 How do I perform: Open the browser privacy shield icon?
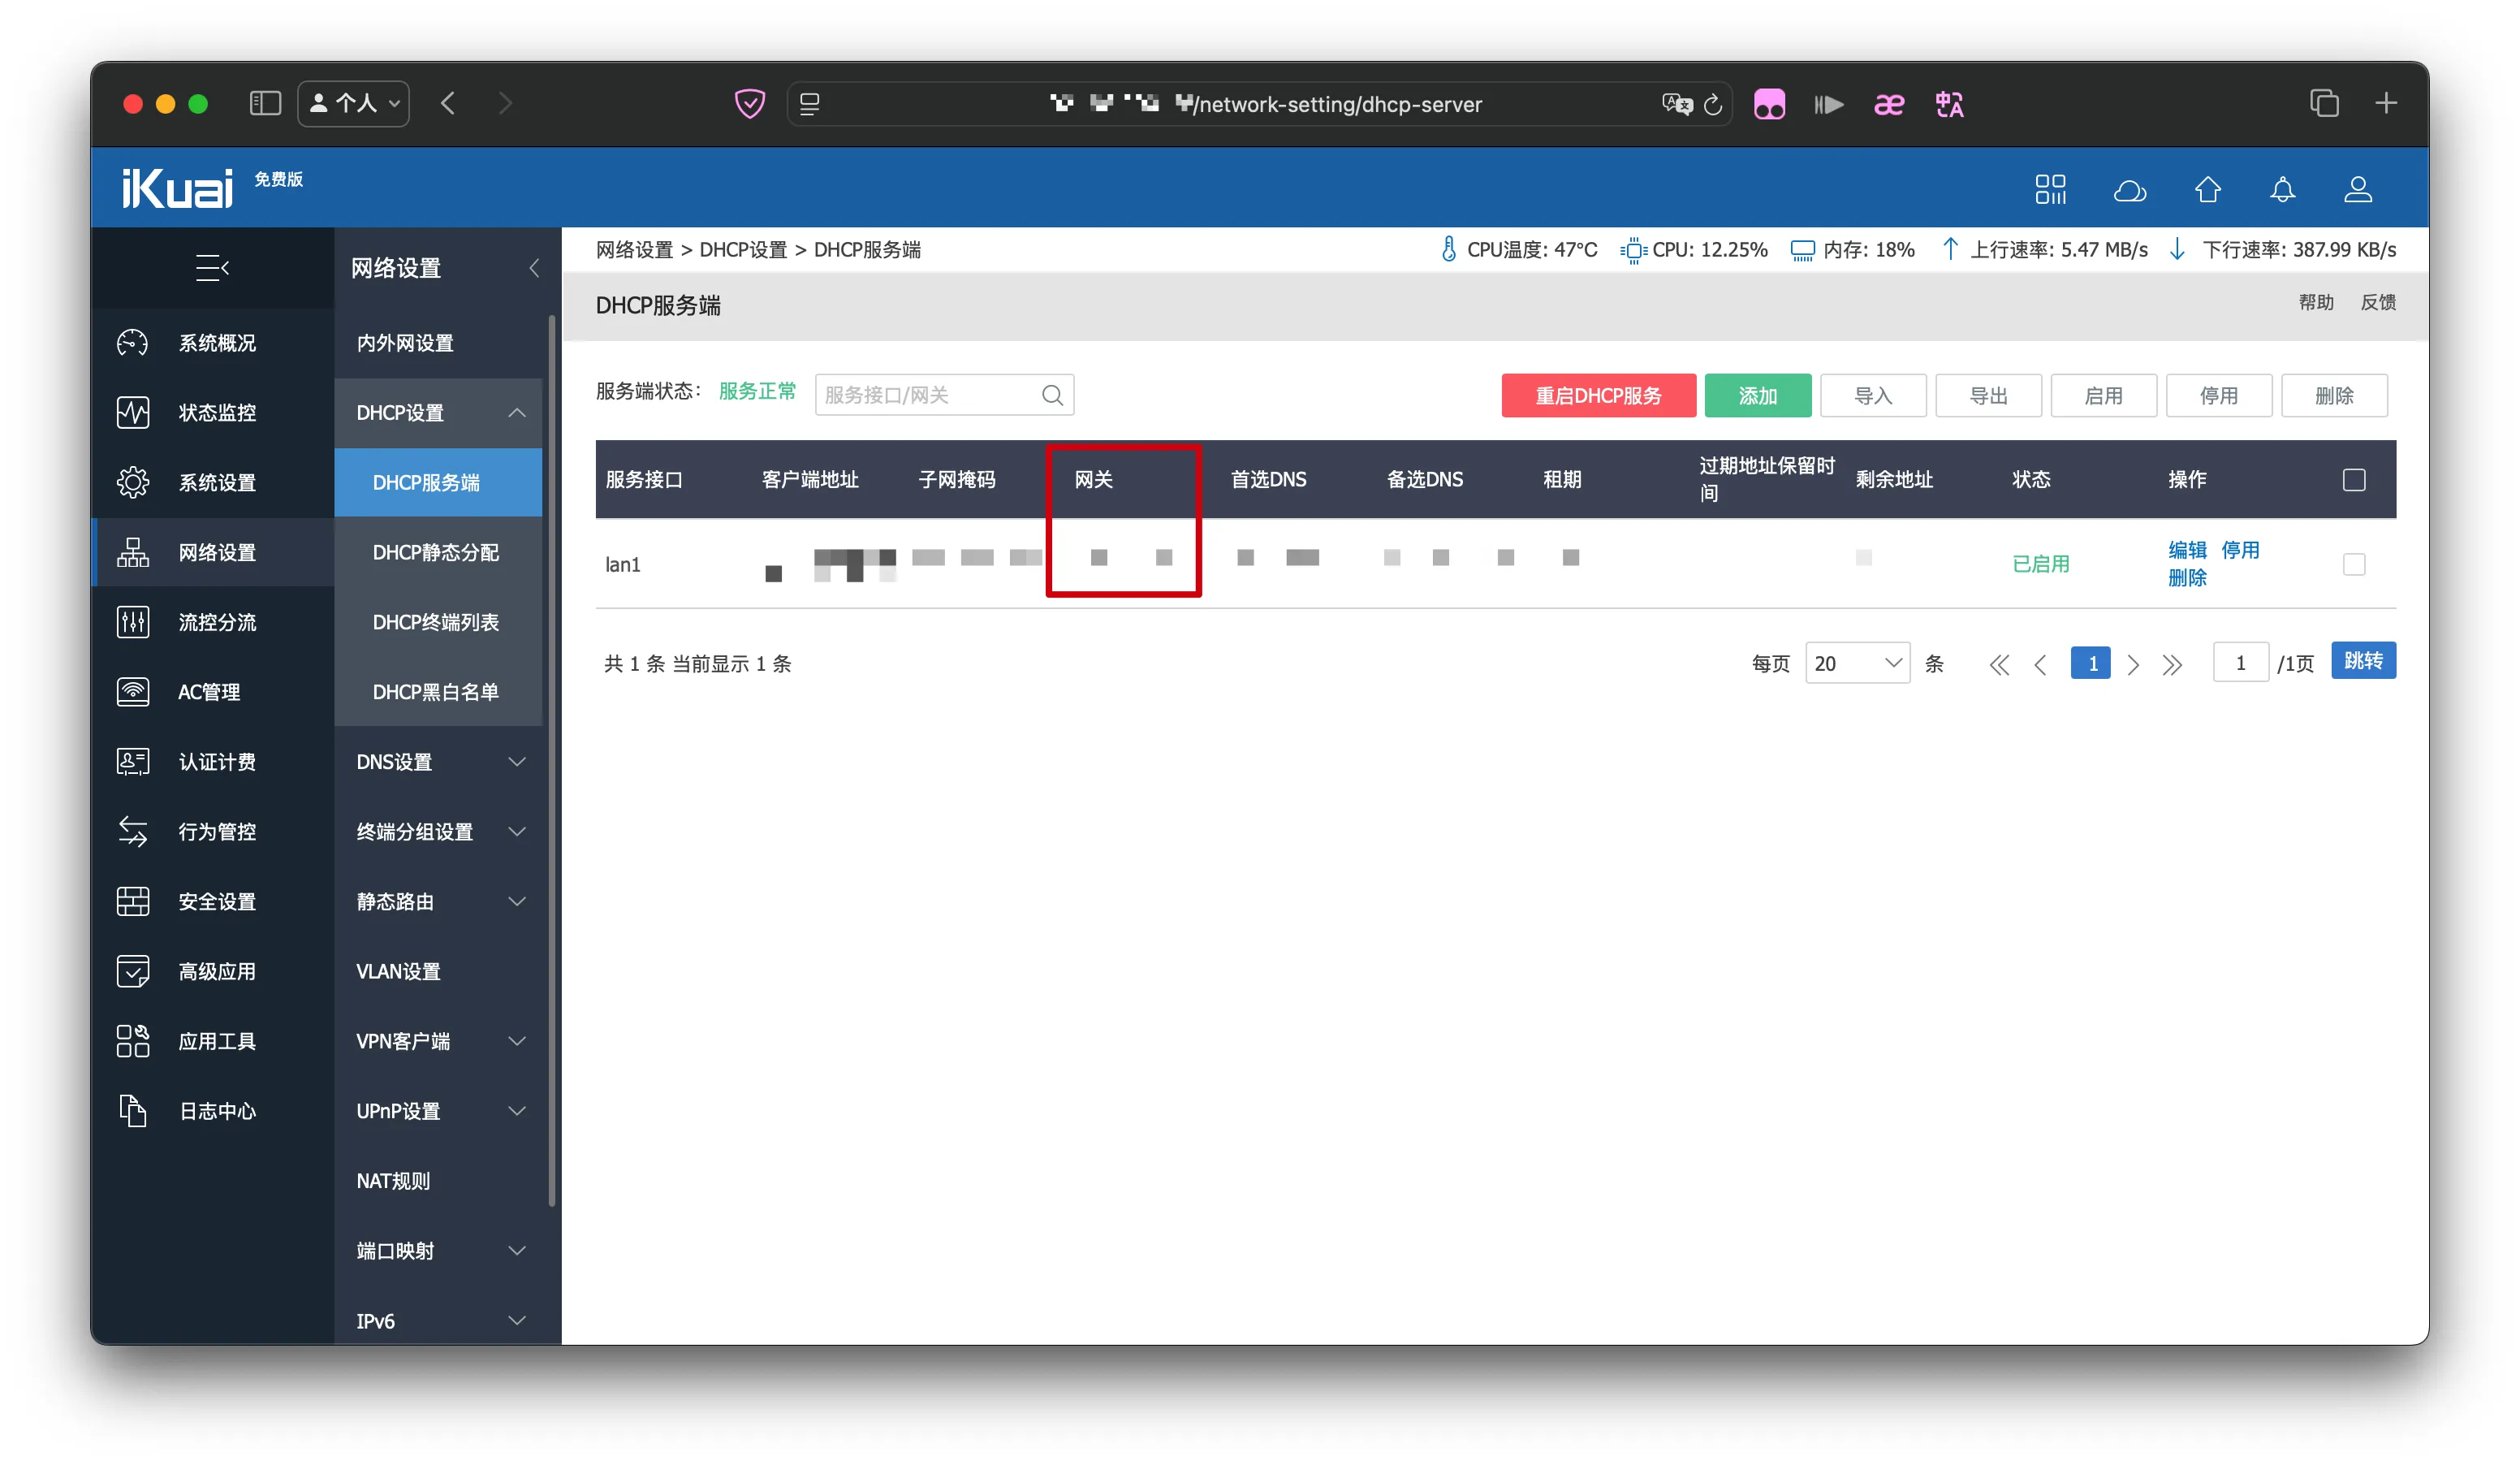750,103
